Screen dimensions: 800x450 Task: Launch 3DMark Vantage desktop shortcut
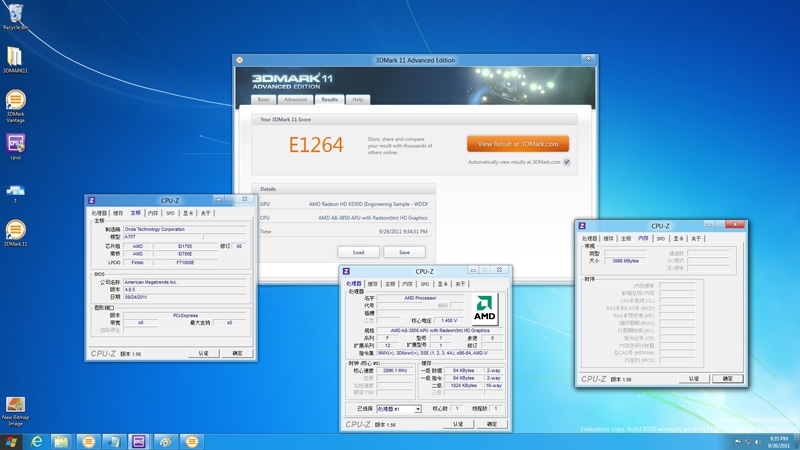(15, 102)
